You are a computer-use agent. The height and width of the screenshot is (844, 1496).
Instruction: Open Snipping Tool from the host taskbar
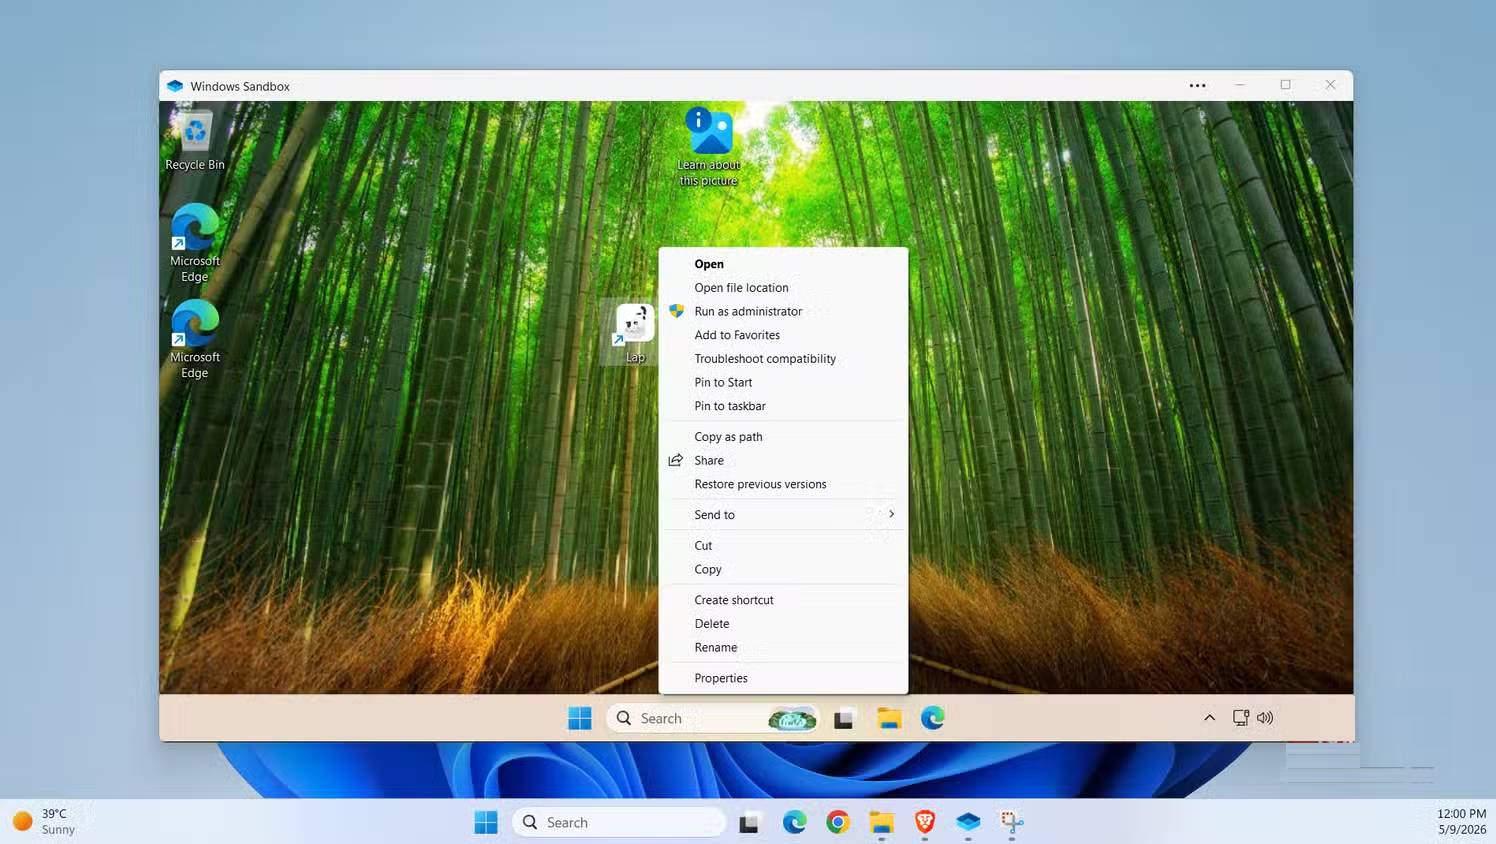pos(1012,822)
